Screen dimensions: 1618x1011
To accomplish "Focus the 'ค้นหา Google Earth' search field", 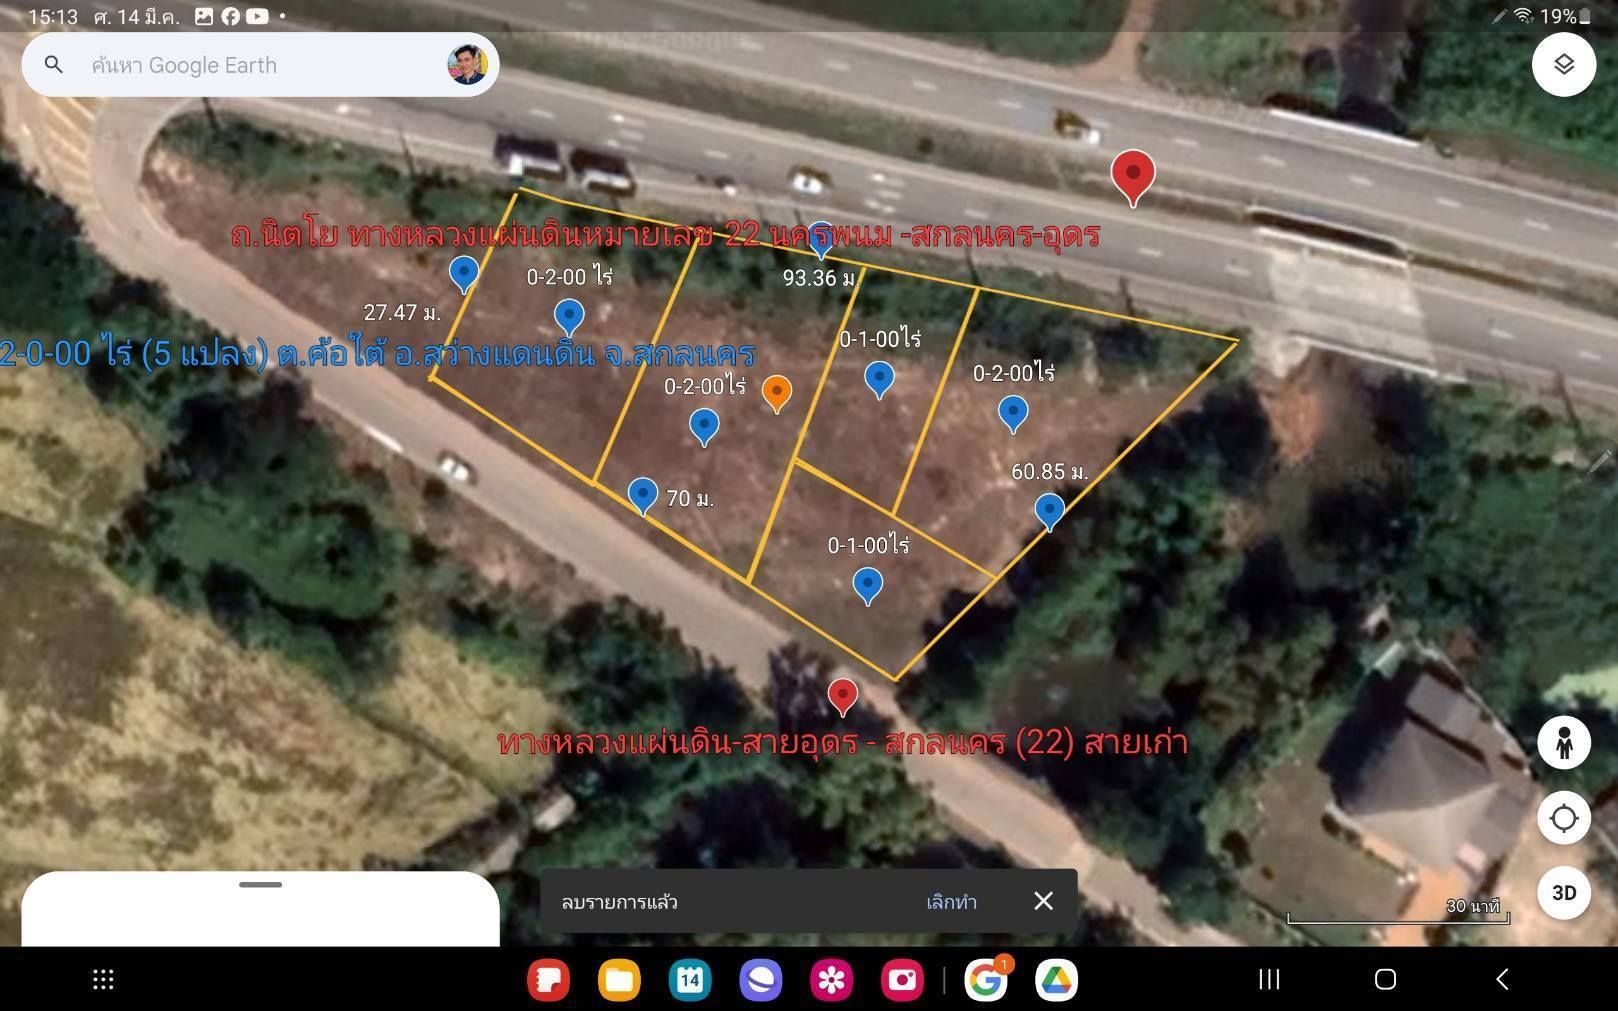I will (x=260, y=65).
